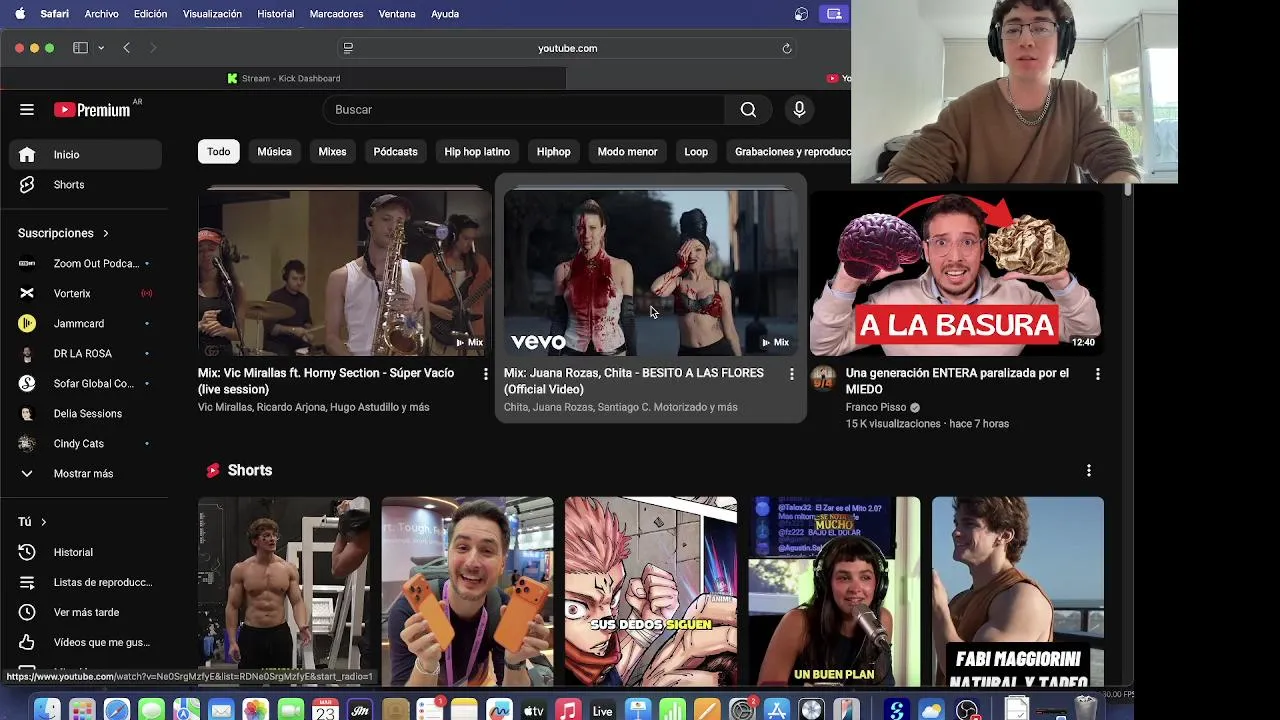This screenshot has width=1280, height=720.
Task: Open Vorterix subscription channel
Action: [x=85, y=293]
